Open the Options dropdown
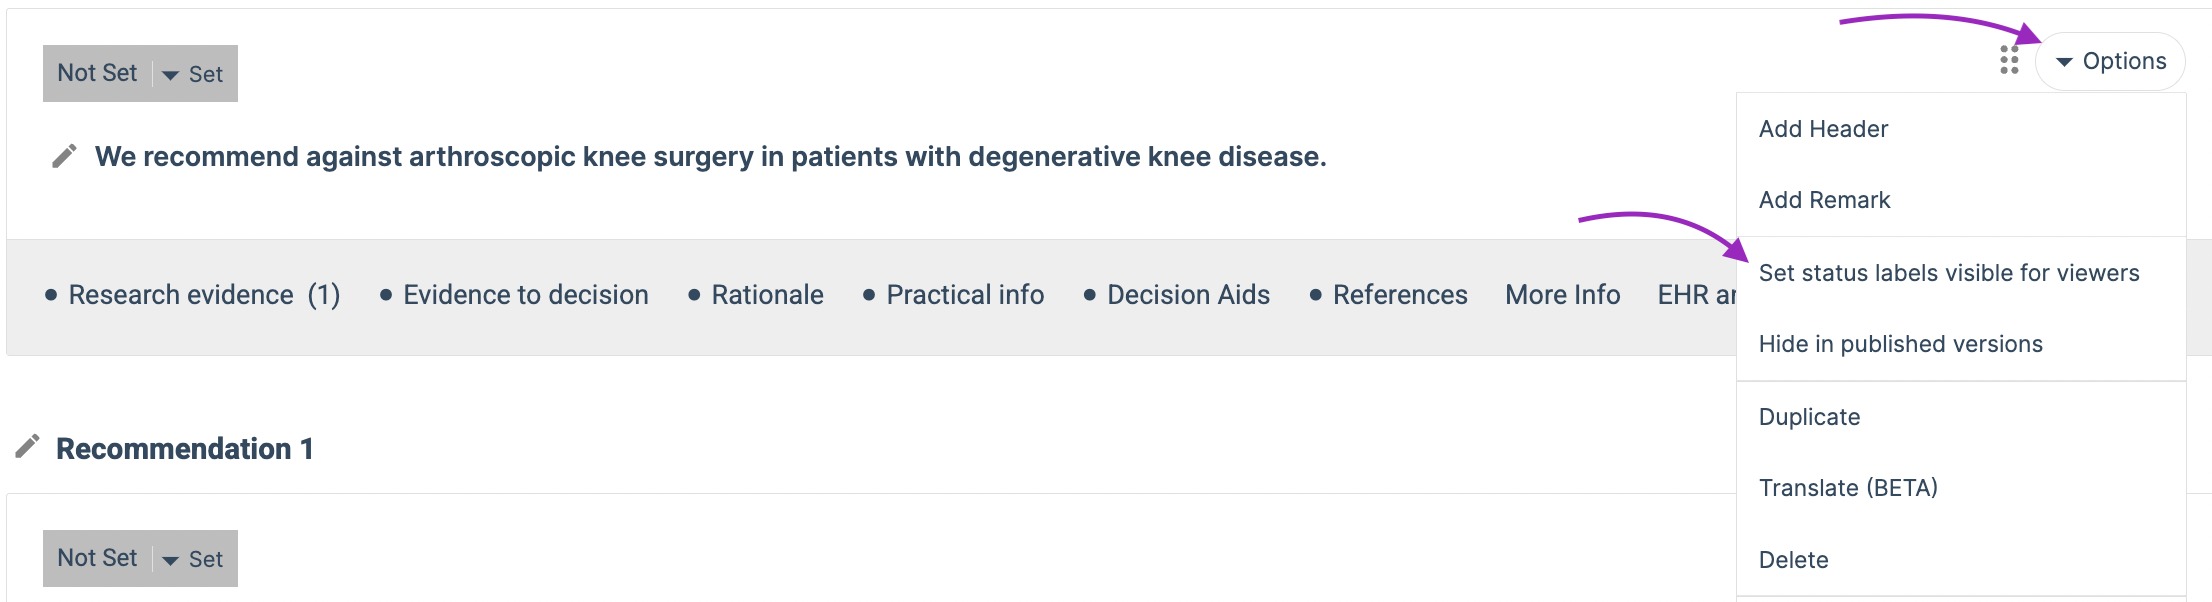Image resolution: width=2212 pixels, height=602 pixels. (2110, 62)
